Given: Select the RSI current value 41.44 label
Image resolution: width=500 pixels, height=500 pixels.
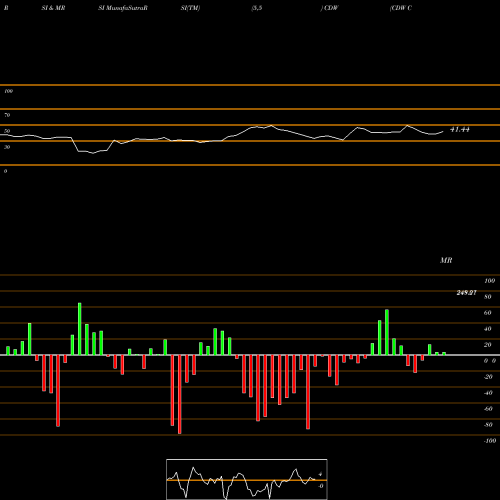Looking at the screenshot, I should point(460,130).
